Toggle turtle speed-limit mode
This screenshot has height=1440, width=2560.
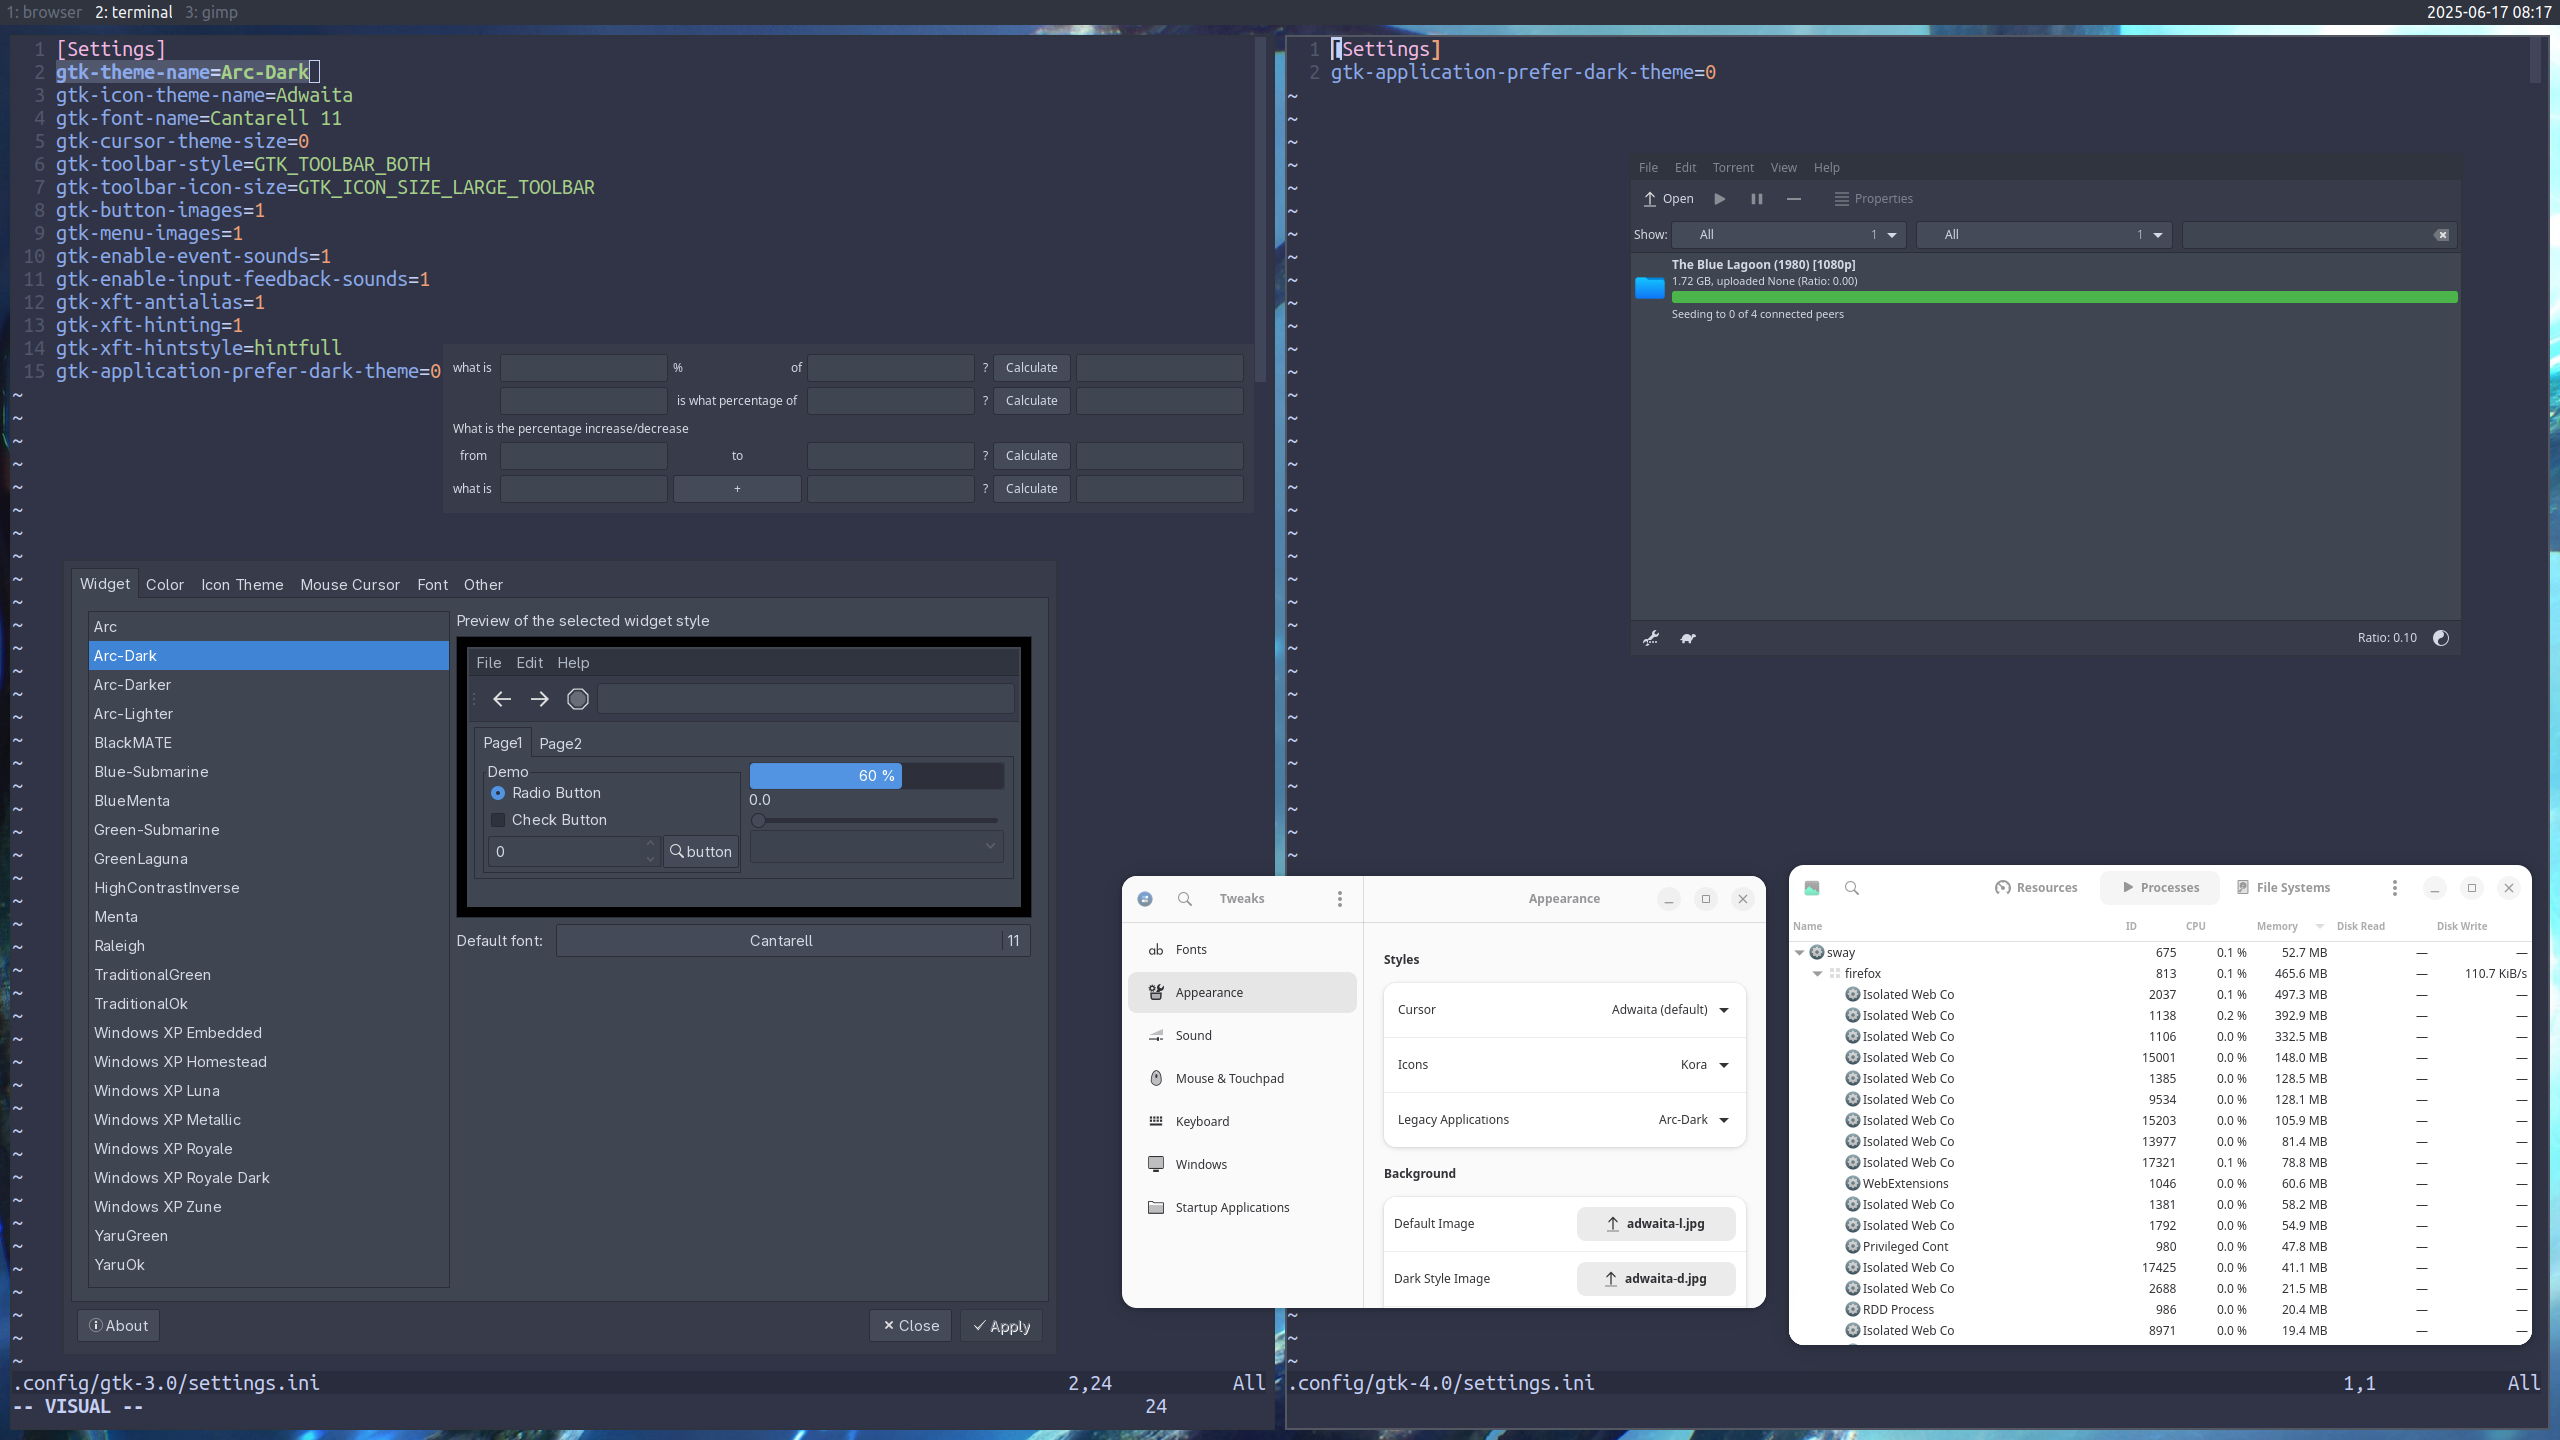[1688, 638]
